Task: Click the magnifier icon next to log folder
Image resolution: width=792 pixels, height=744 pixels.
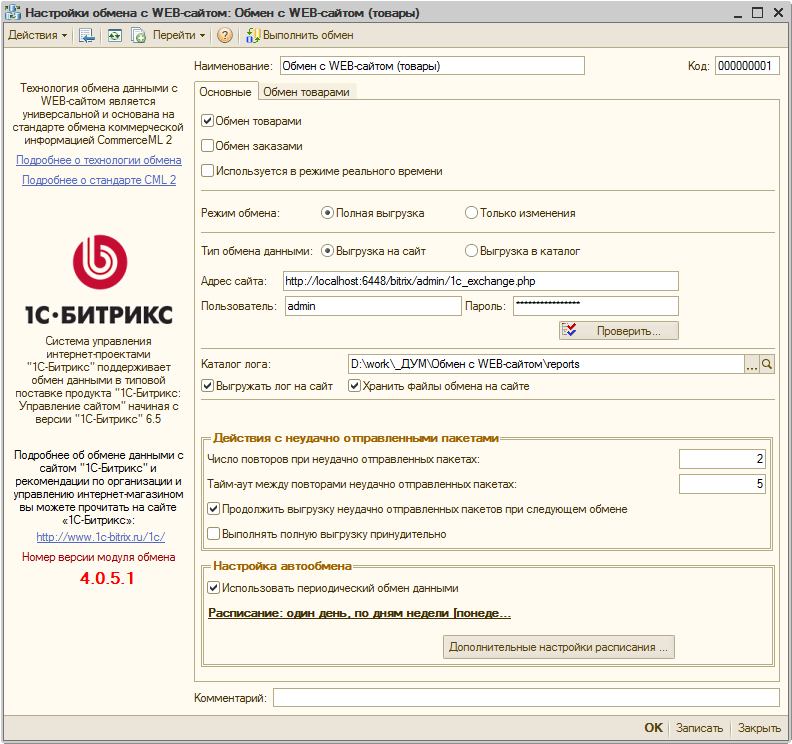Action: (x=767, y=364)
